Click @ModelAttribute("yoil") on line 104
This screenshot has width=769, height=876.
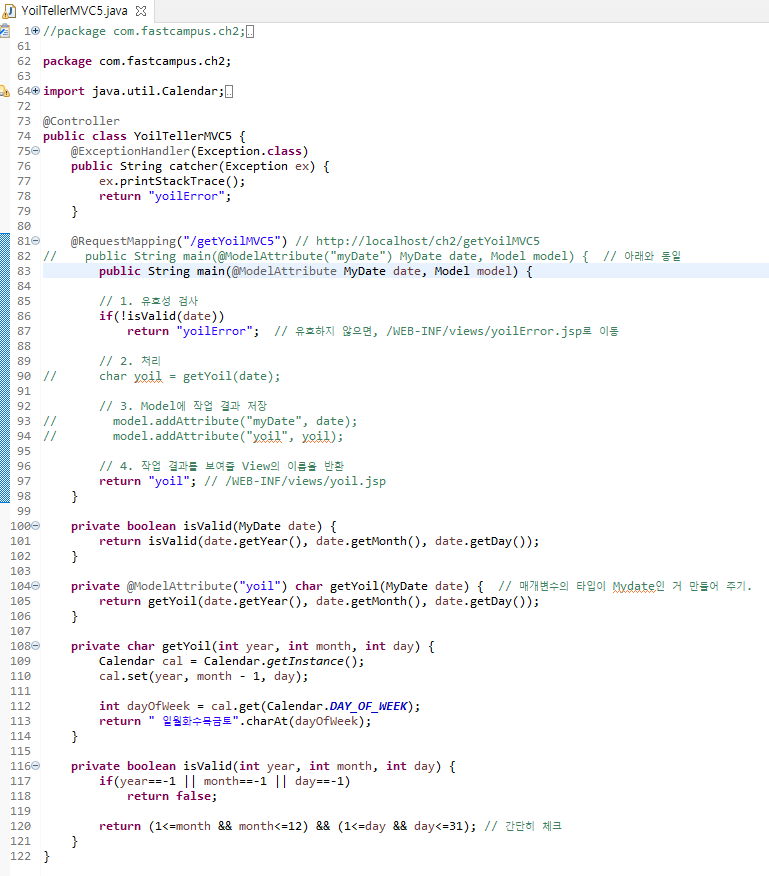[x=207, y=586]
